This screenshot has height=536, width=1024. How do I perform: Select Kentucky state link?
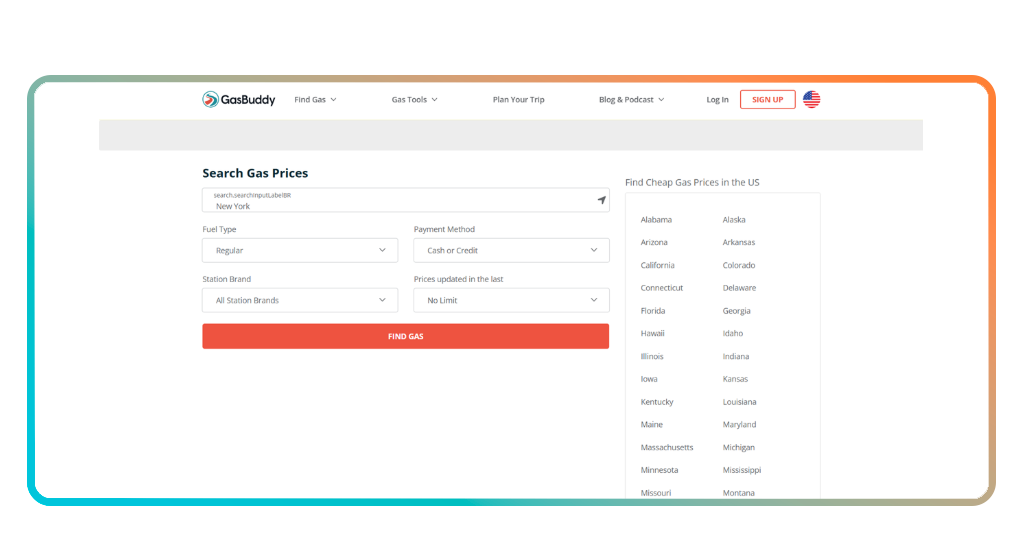click(x=656, y=402)
